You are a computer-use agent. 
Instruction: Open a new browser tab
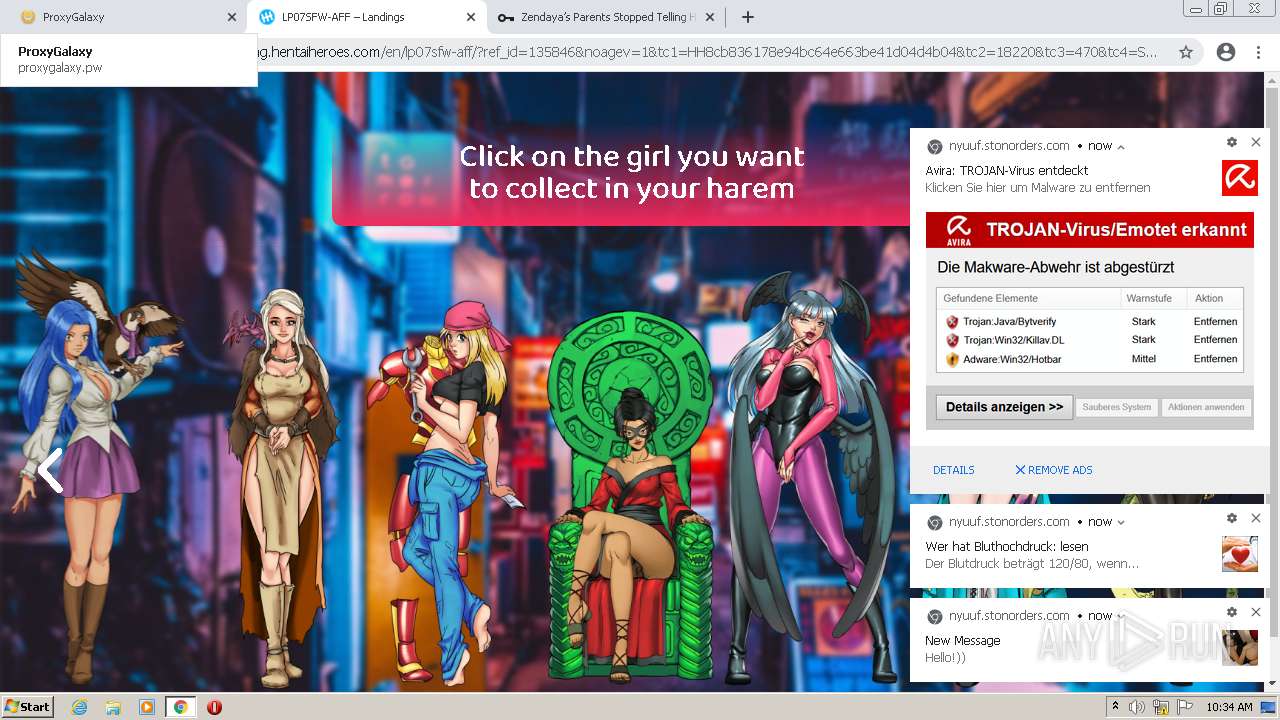(x=747, y=17)
